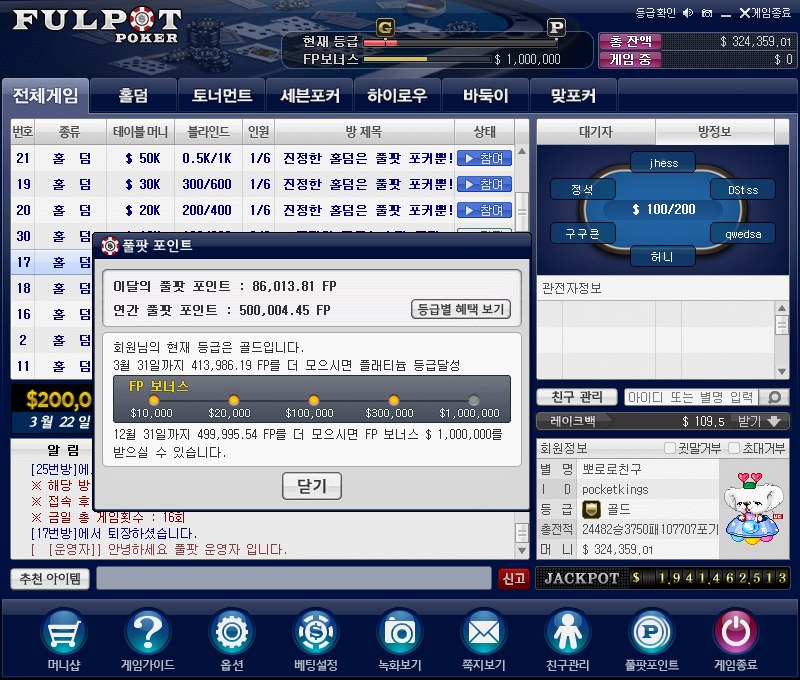Click the 총 잔액 balance label
This screenshot has height=680, width=800.
click(x=630, y=41)
